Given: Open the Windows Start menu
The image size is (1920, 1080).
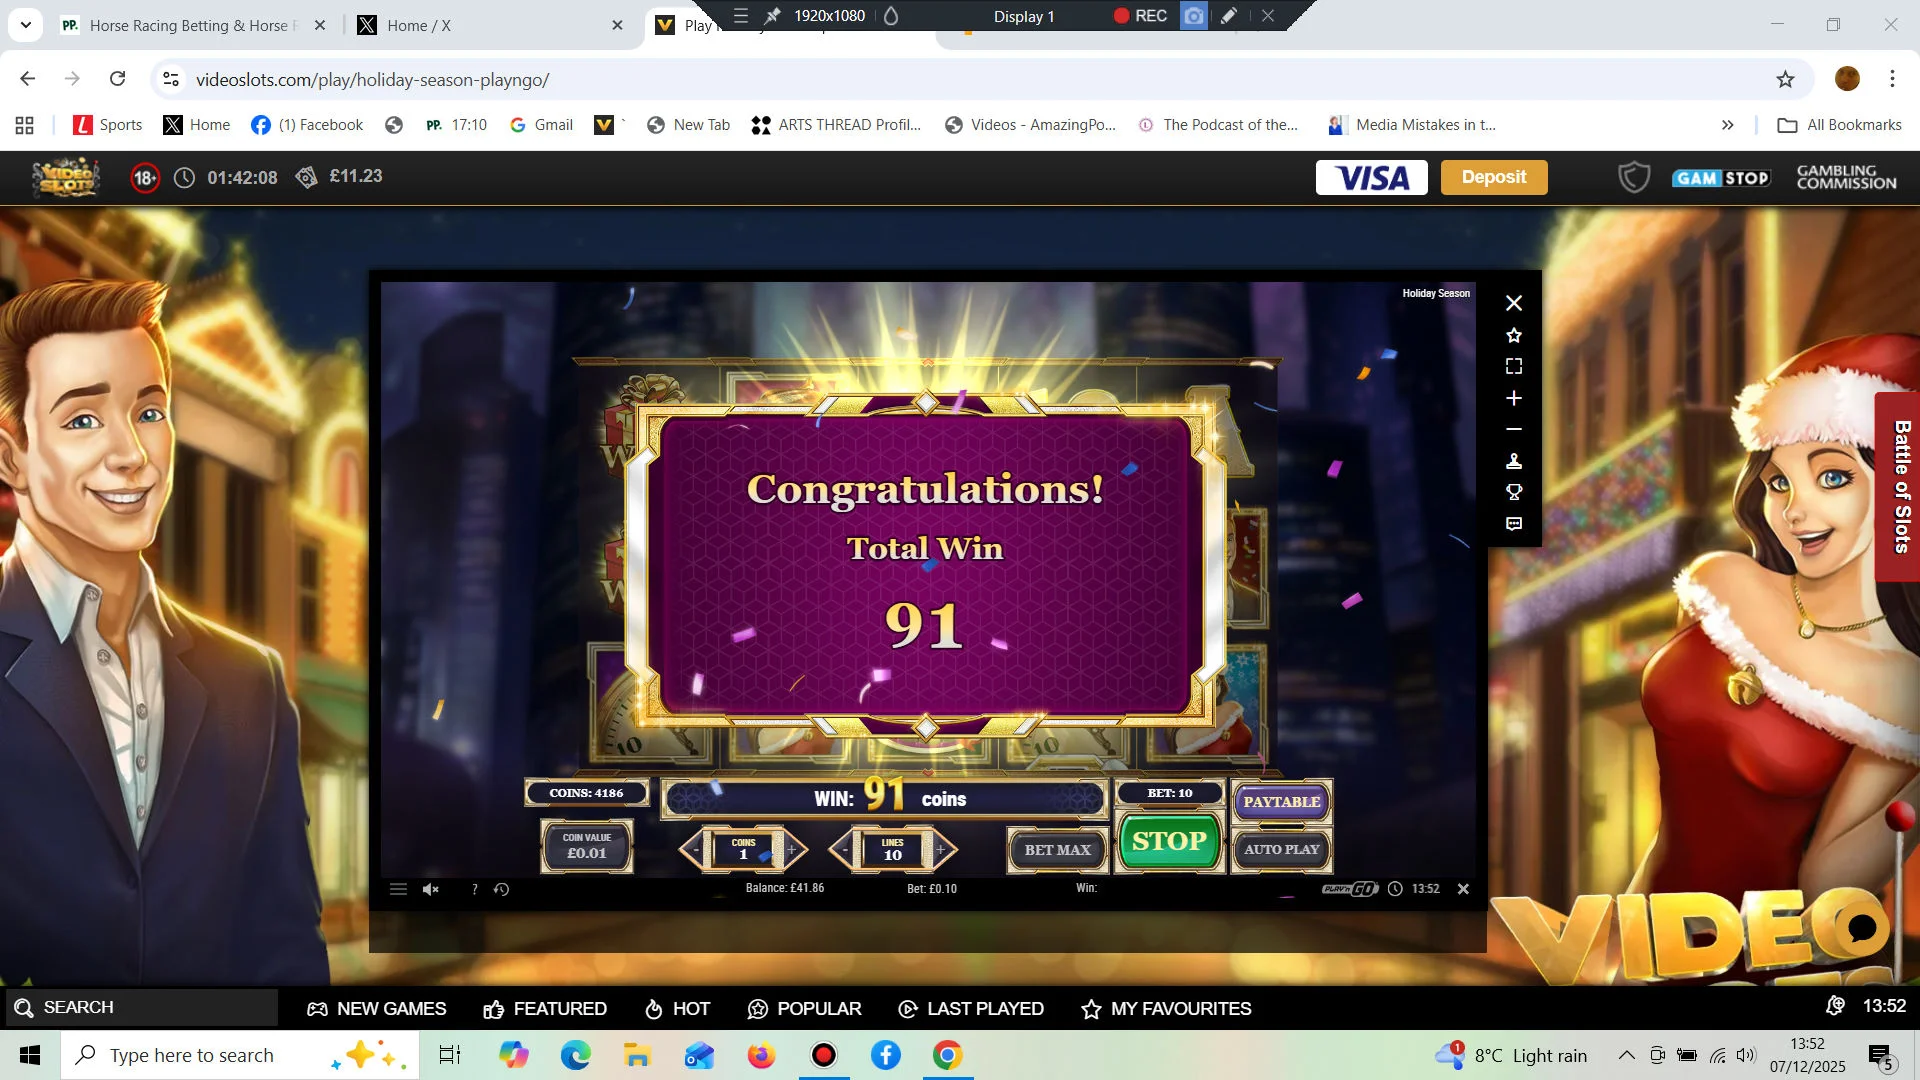Looking at the screenshot, I should click(x=30, y=1055).
